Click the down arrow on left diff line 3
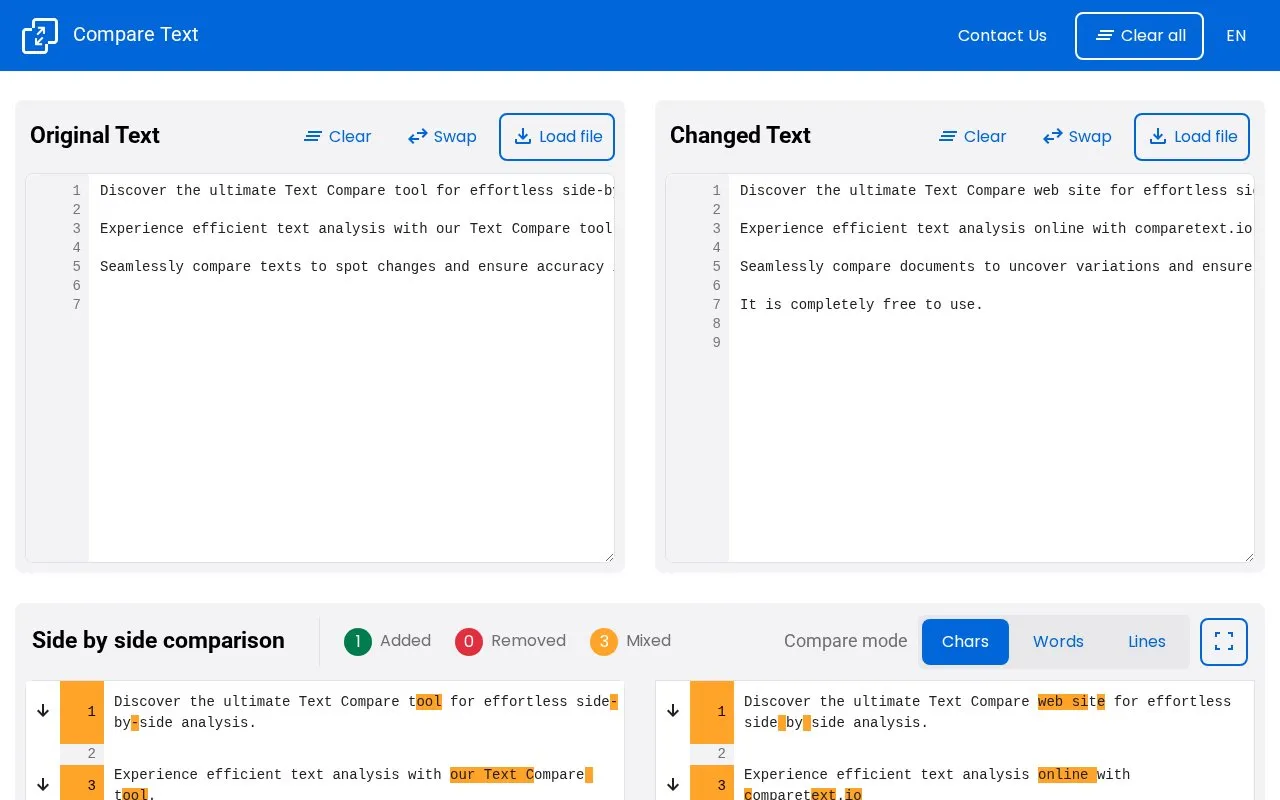Viewport: 1280px width, 800px height. click(x=43, y=784)
